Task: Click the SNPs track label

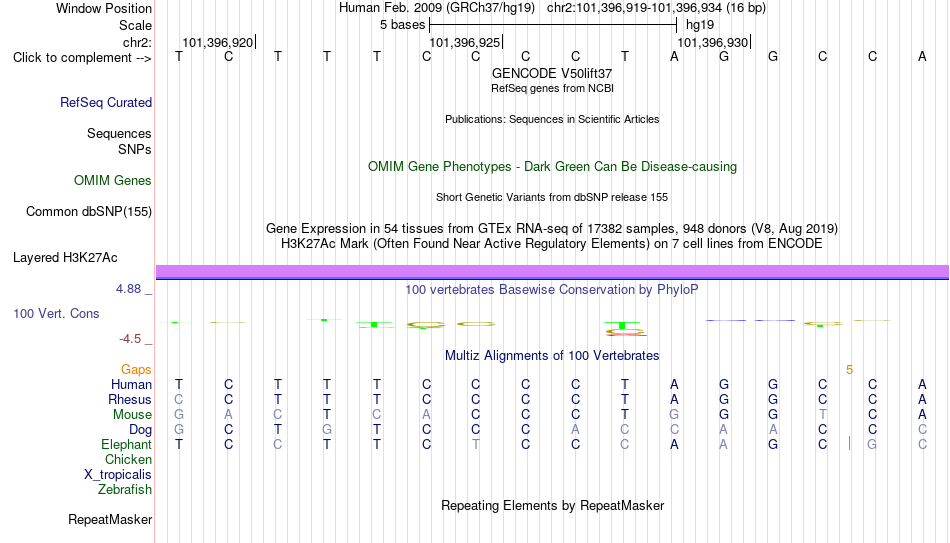Action: [x=135, y=149]
